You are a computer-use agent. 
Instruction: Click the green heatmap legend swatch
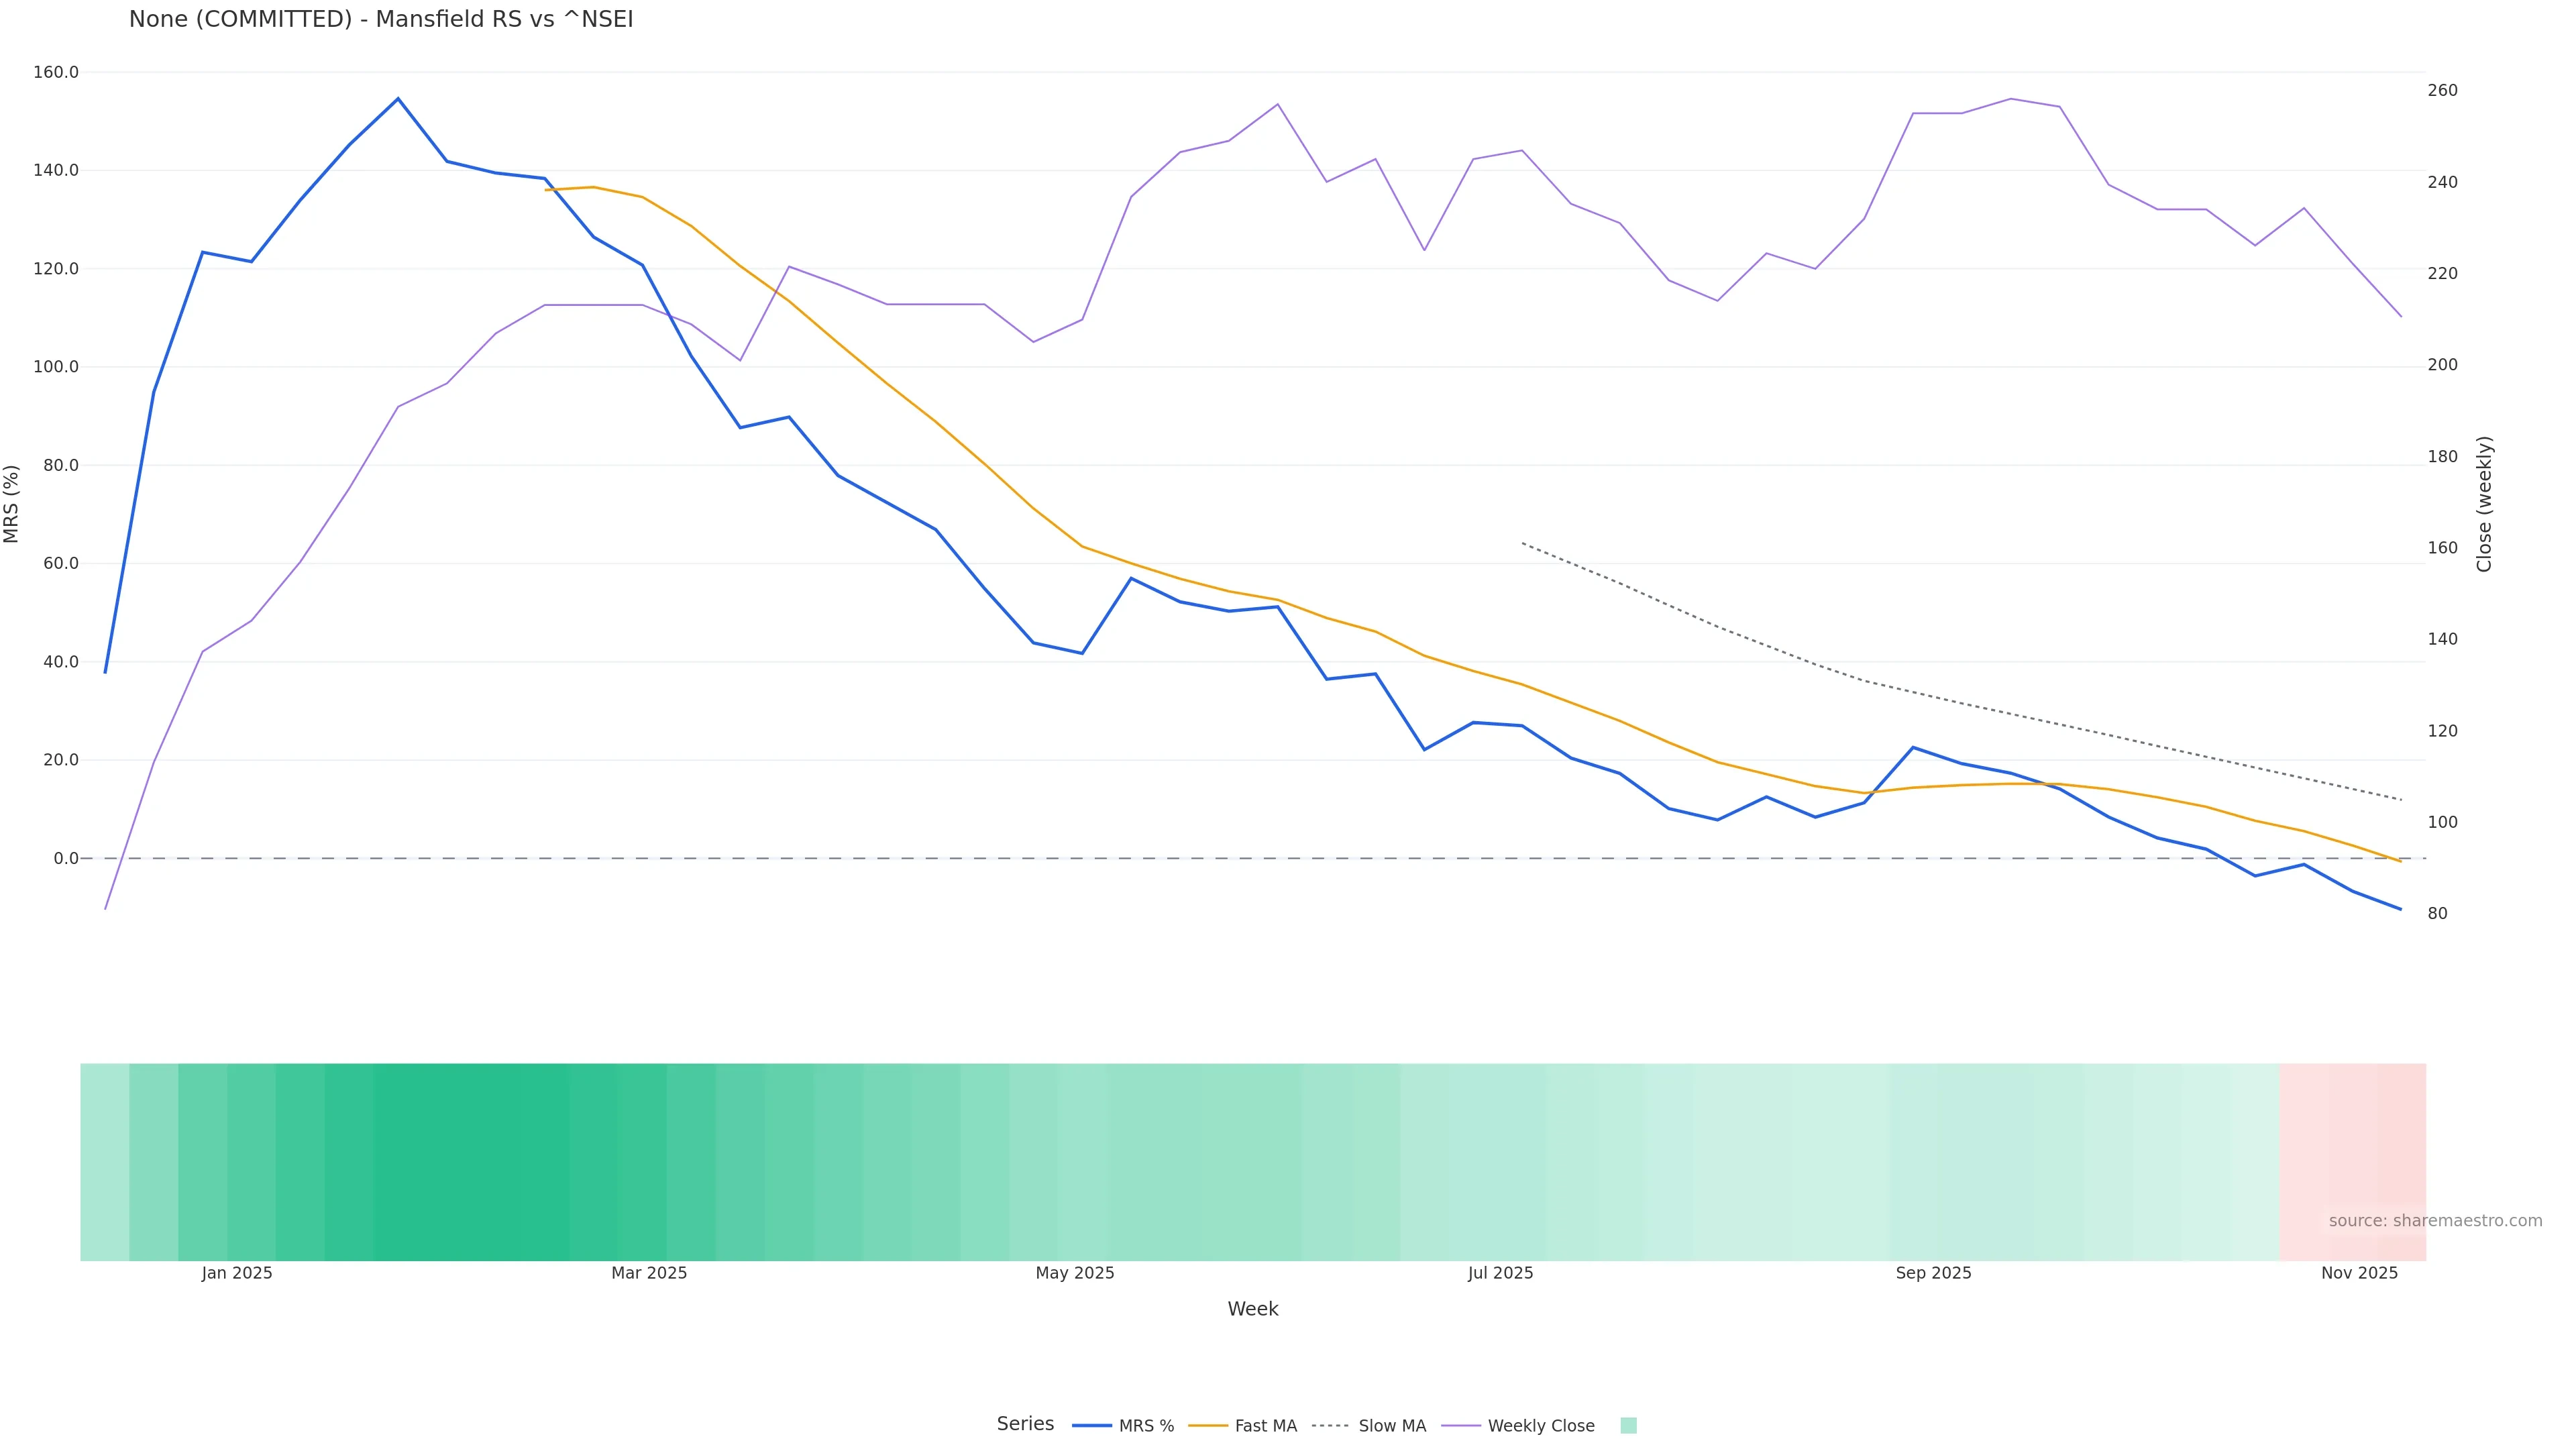(x=1628, y=1426)
